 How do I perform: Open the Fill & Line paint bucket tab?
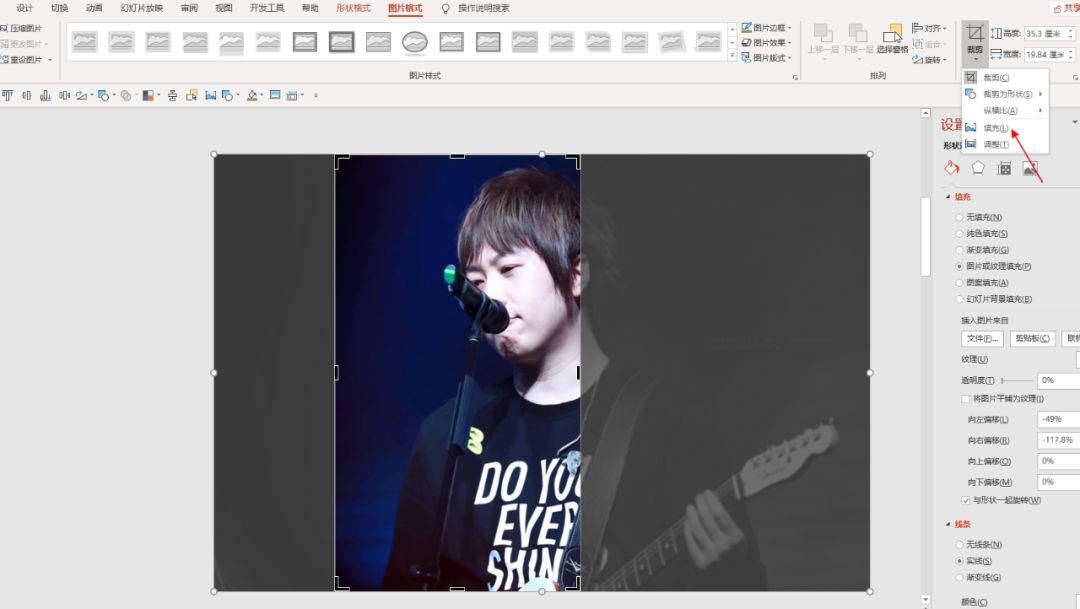(x=951, y=169)
